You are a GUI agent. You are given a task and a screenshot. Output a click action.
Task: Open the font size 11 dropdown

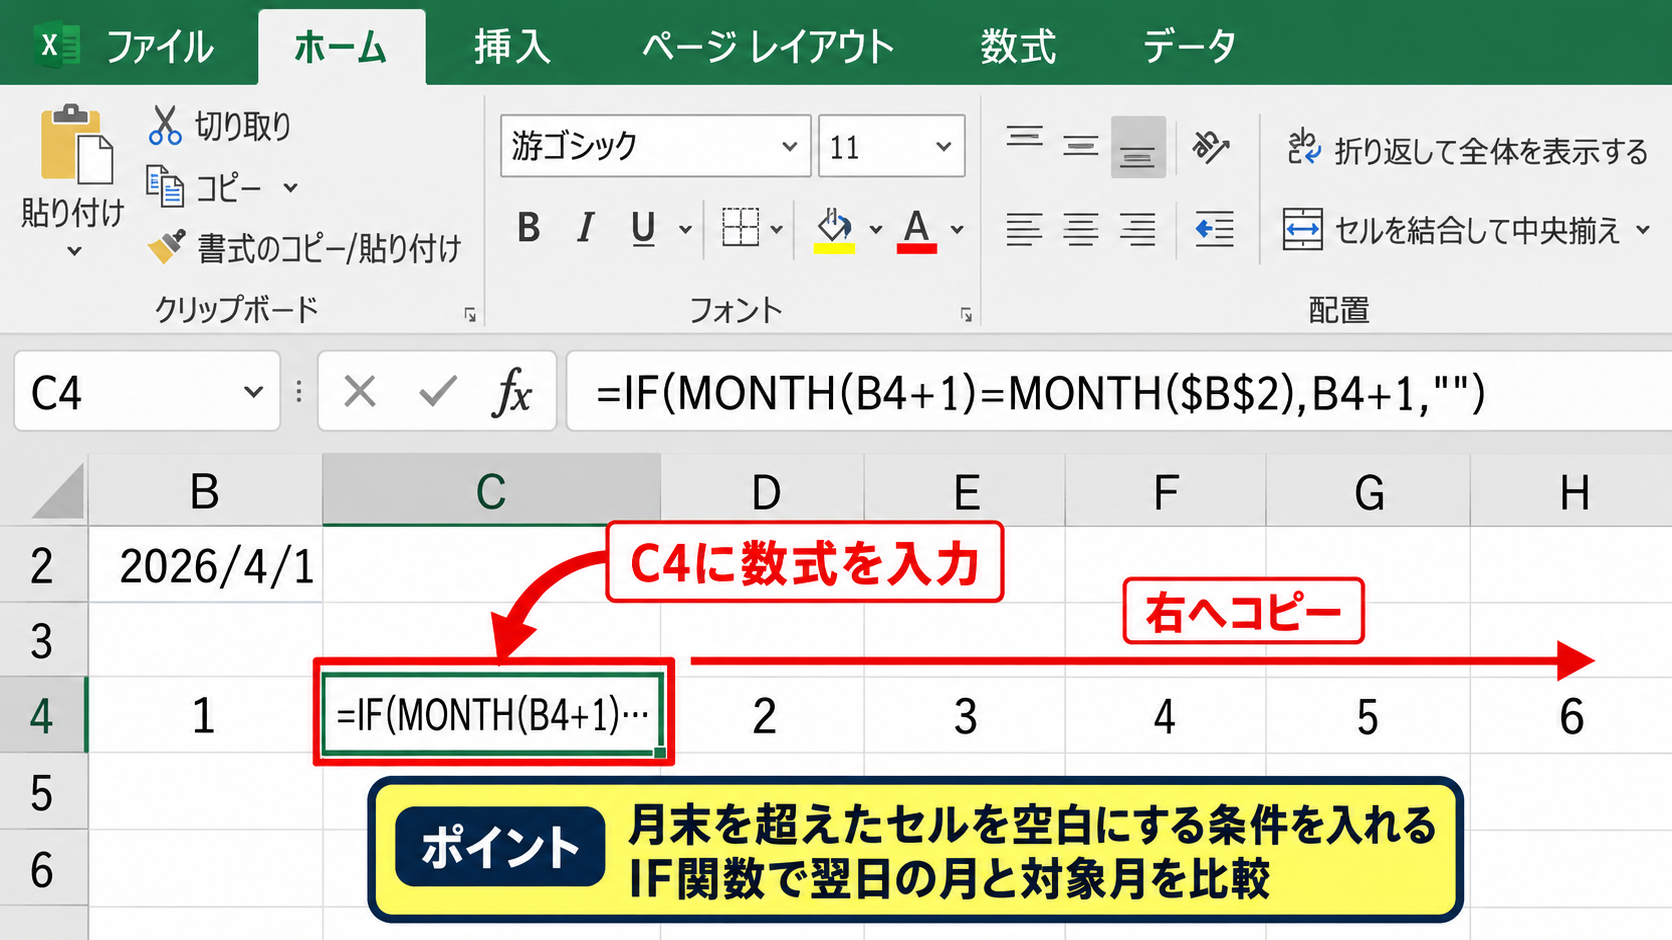click(943, 147)
